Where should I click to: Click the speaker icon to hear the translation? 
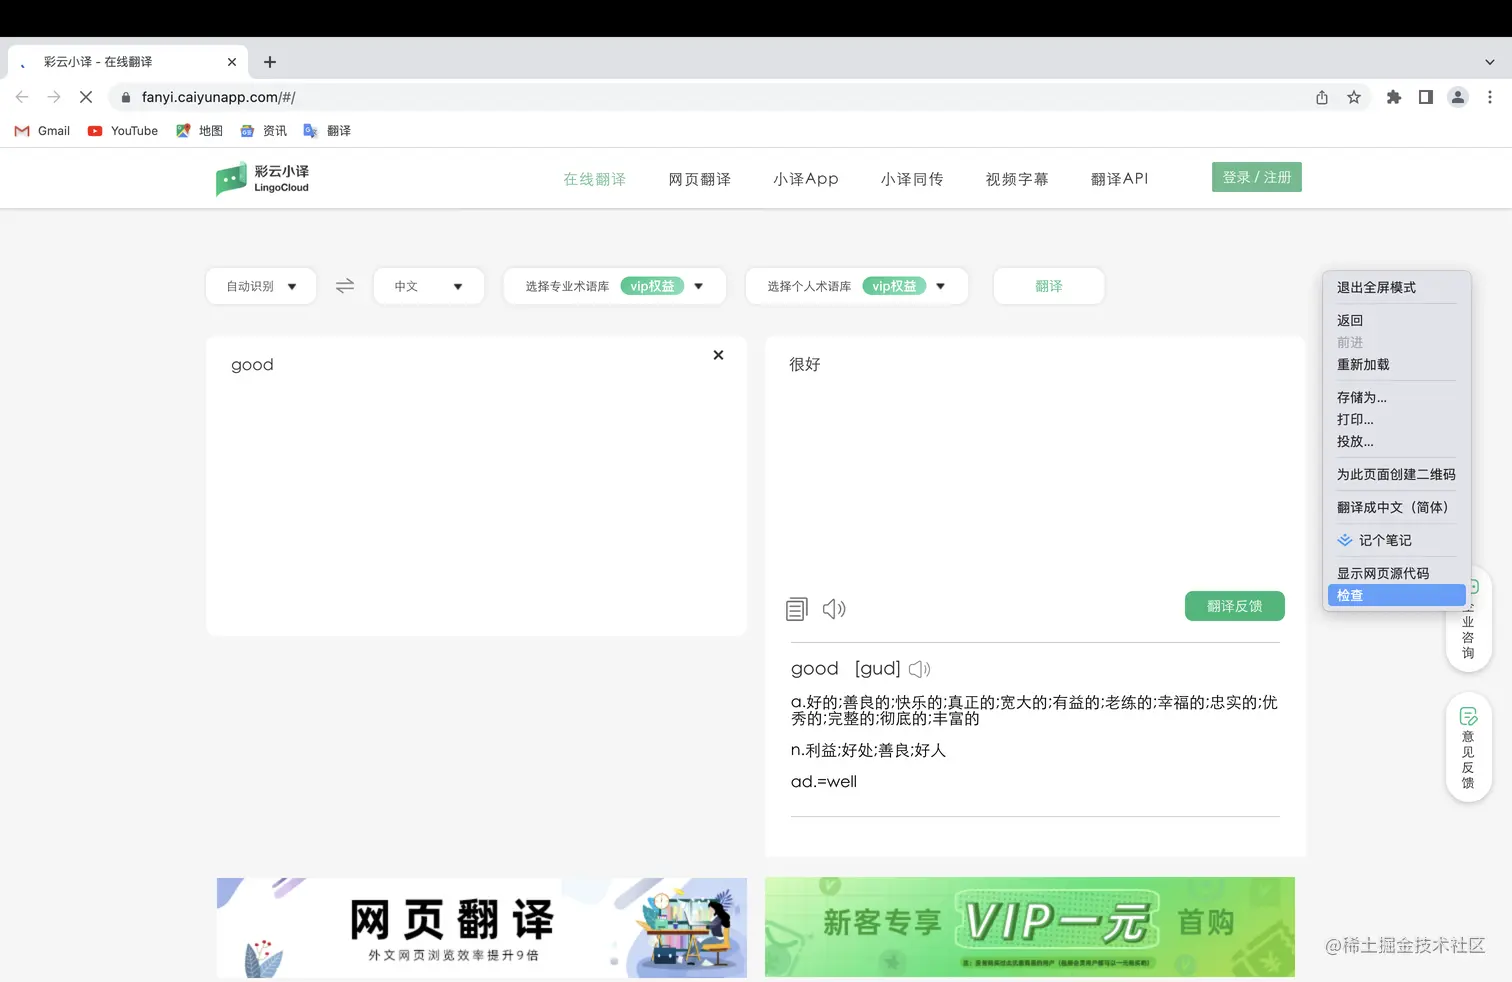[x=834, y=608]
